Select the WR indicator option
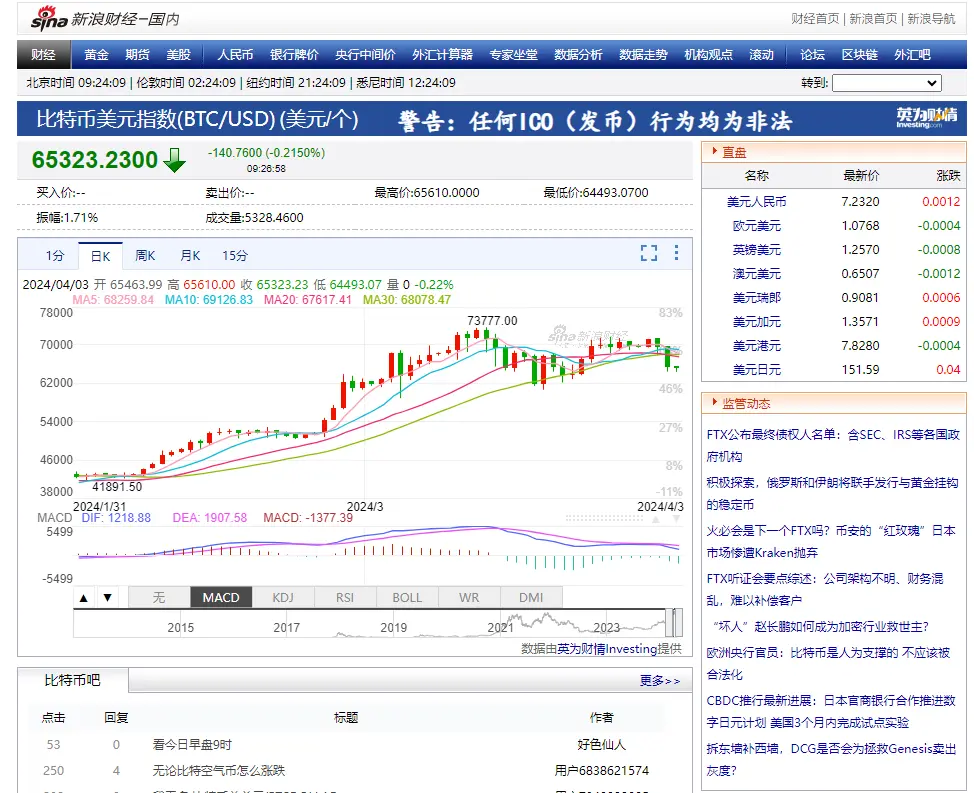Viewport: 974px width, 793px height. [x=470, y=597]
